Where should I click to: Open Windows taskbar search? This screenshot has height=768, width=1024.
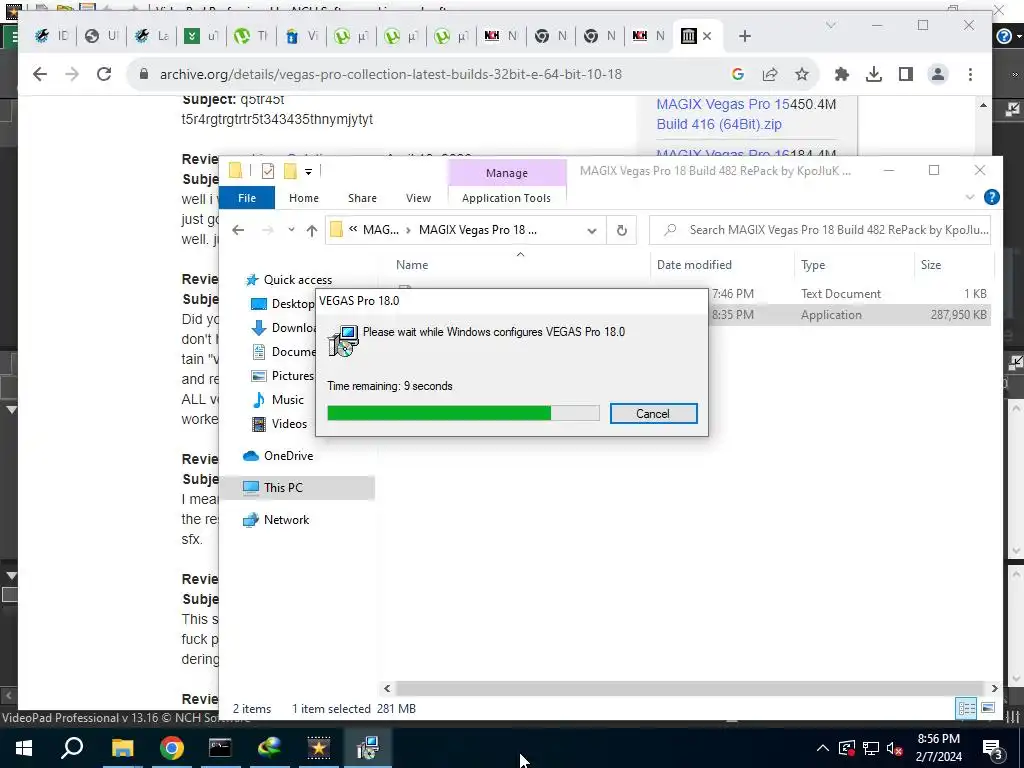pyautogui.click(x=72, y=748)
